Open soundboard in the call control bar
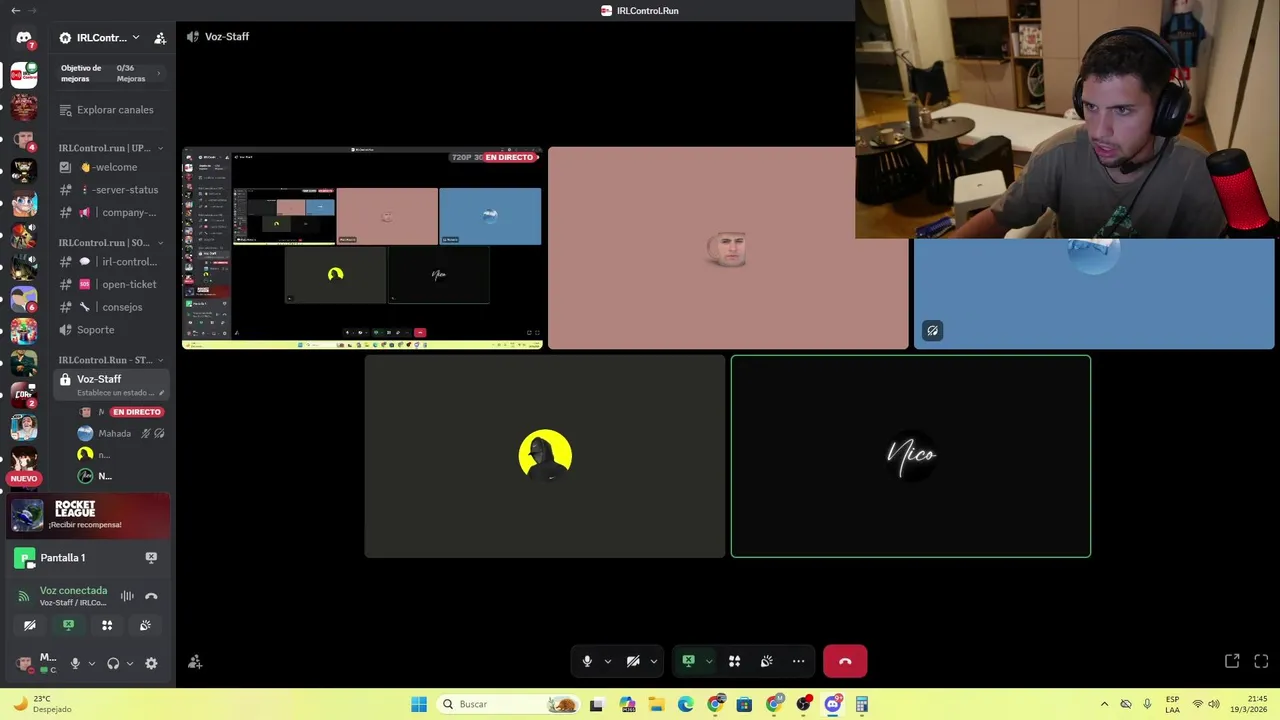This screenshot has height=720, width=1280. coord(766,661)
